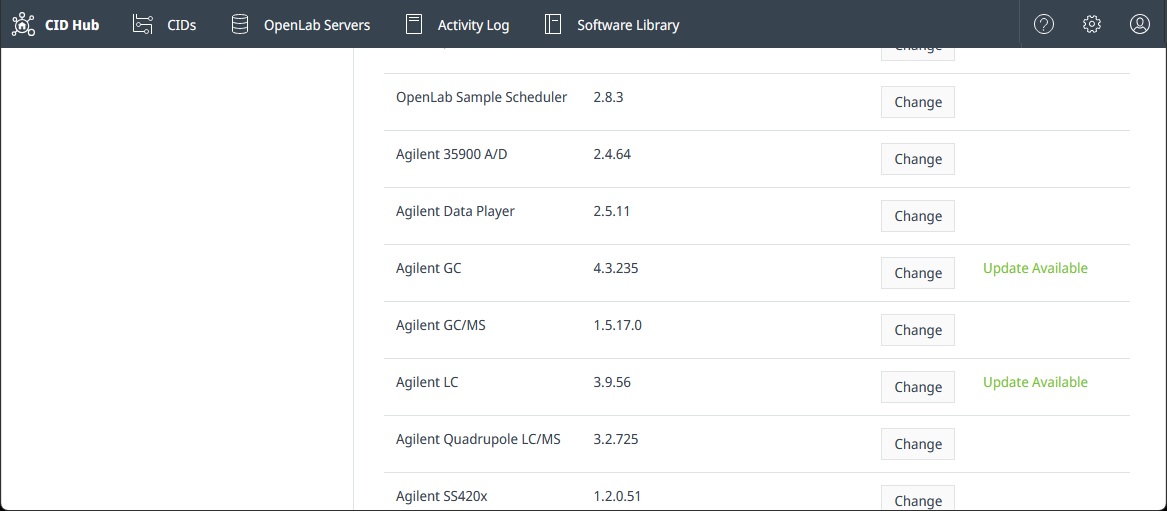Change Agilent LC version
This screenshot has height=511, width=1167.
coord(918,387)
